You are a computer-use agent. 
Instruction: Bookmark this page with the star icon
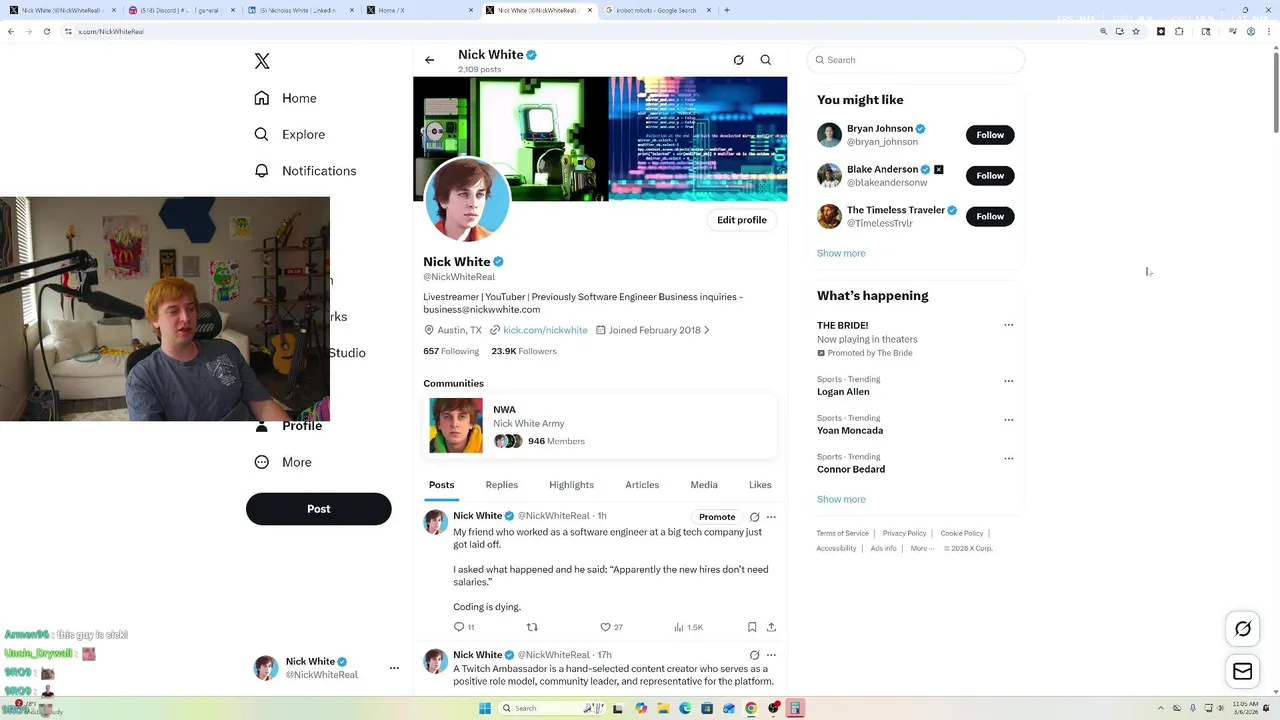tap(1136, 31)
